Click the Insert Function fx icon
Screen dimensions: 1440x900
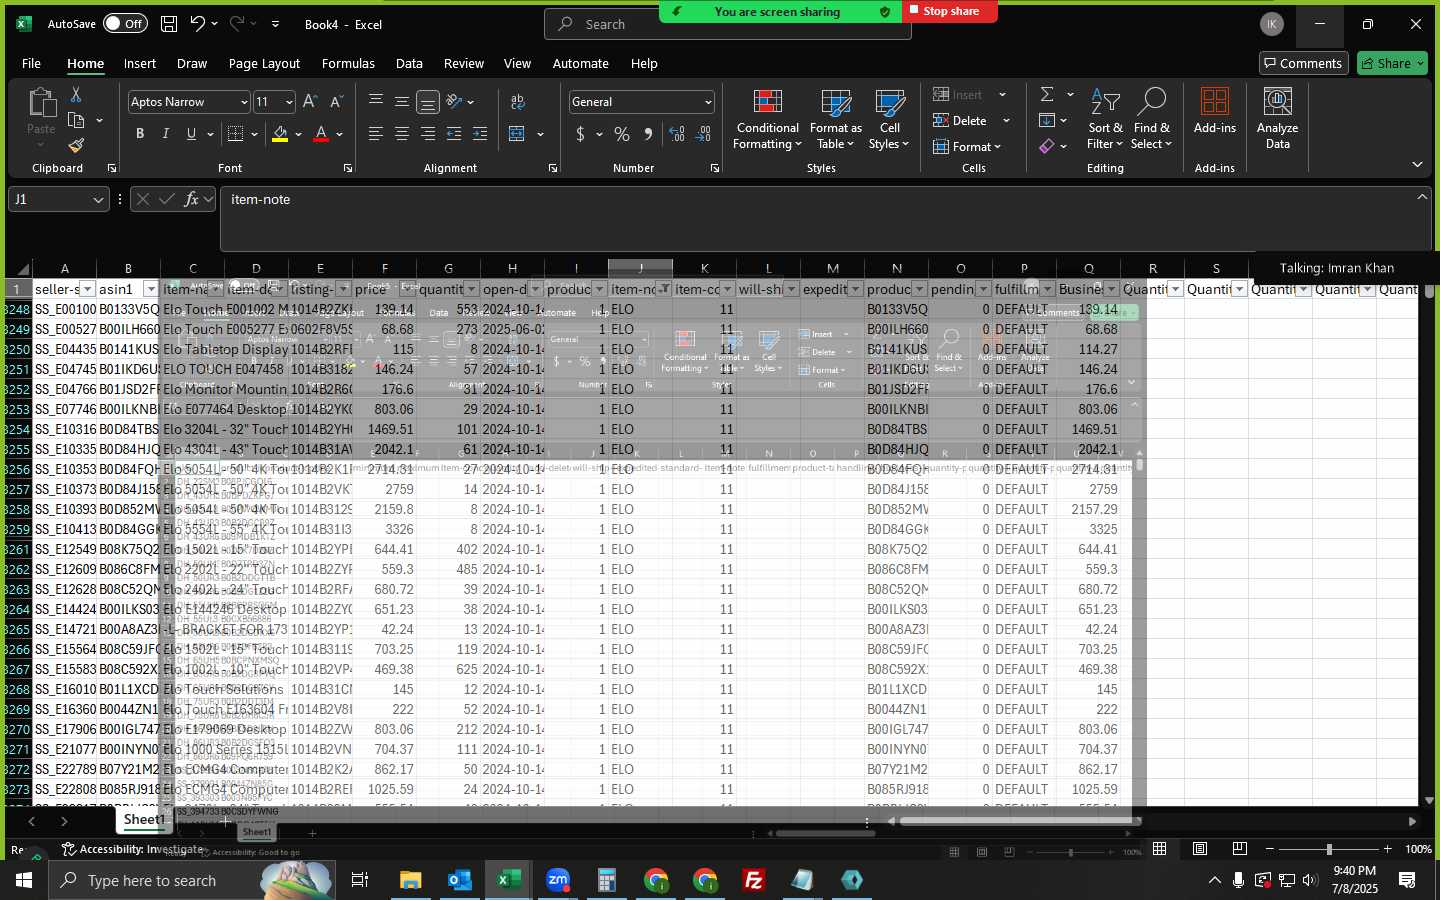192,199
